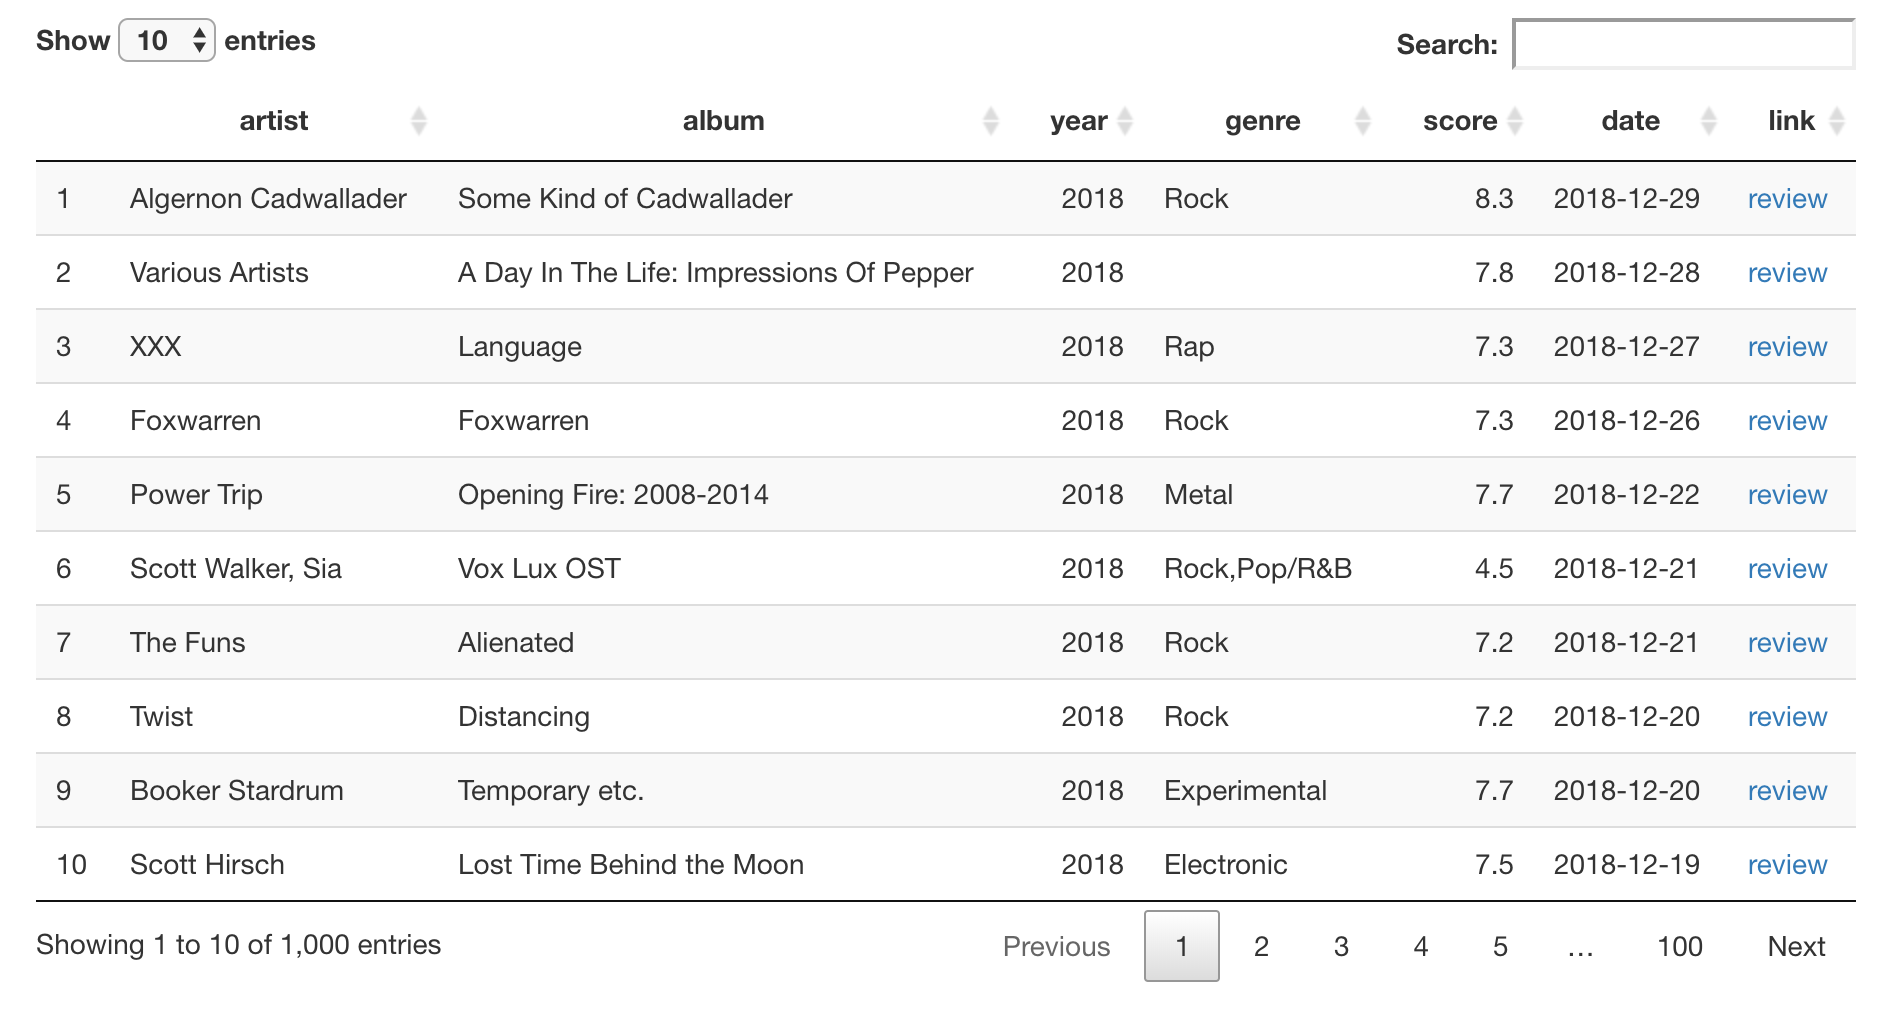The height and width of the screenshot is (1010, 1888).
Task: Open the review for Power Trip
Action: (x=1787, y=495)
